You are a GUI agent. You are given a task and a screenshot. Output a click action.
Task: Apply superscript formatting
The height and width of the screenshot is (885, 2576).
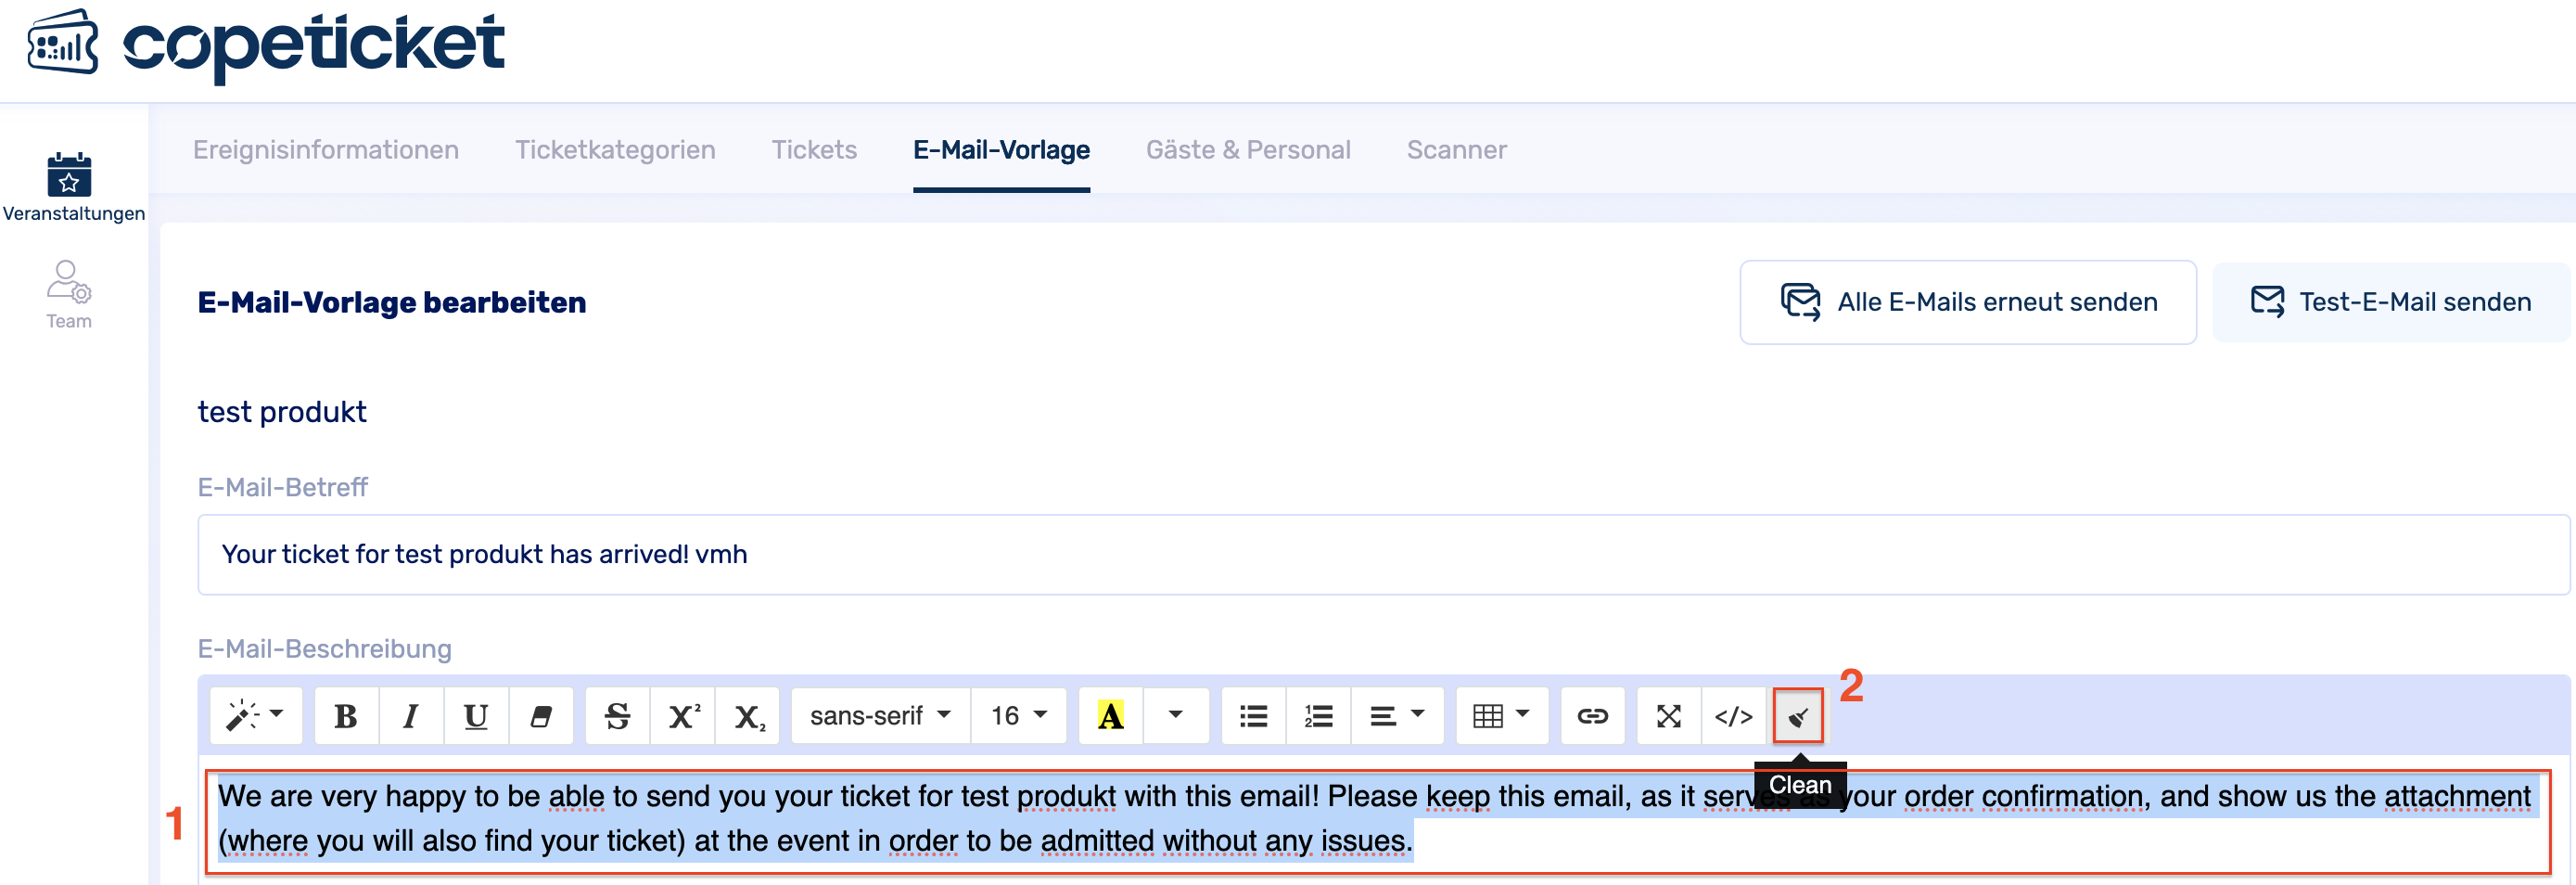tap(683, 716)
